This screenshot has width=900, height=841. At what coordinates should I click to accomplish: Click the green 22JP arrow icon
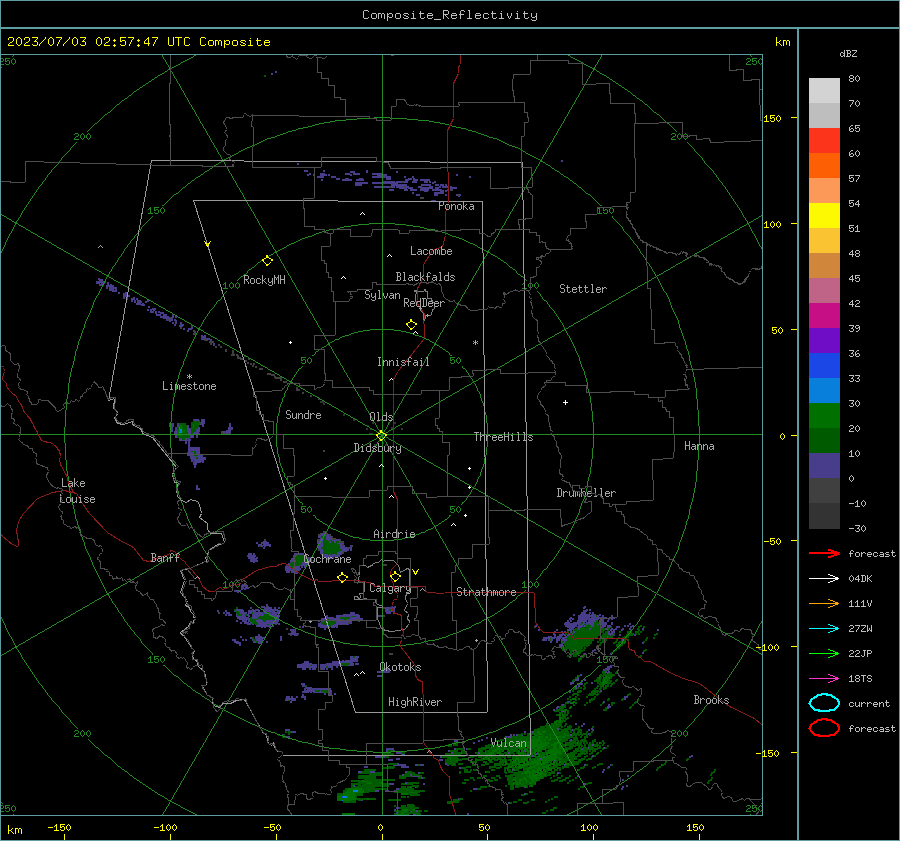[x=824, y=653]
